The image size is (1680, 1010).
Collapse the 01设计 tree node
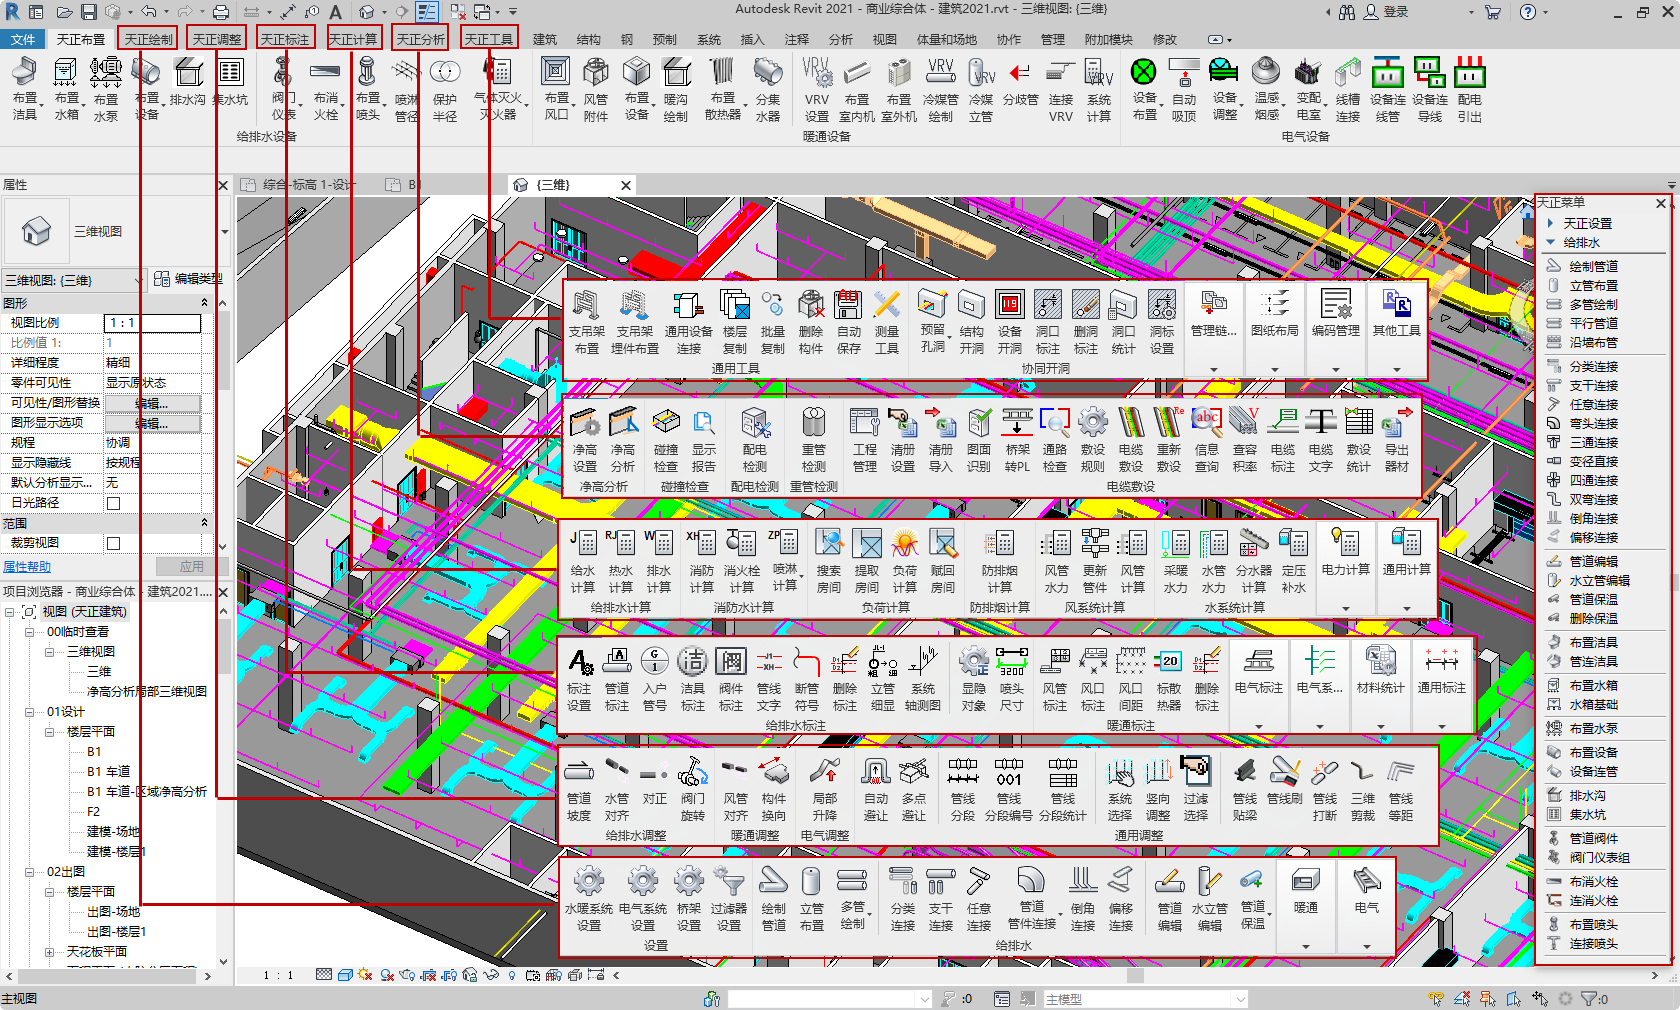(x=30, y=712)
